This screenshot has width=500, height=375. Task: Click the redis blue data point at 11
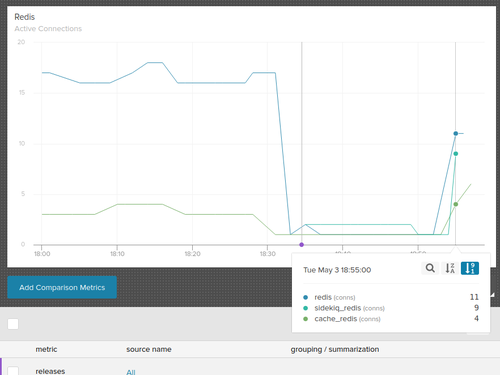point(455,133)
